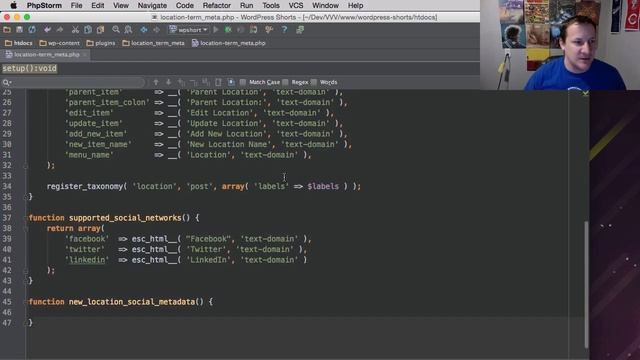Toggle the fold end marker at line 32
Viewport: 640px width, 360px height.
click(26, 166)
